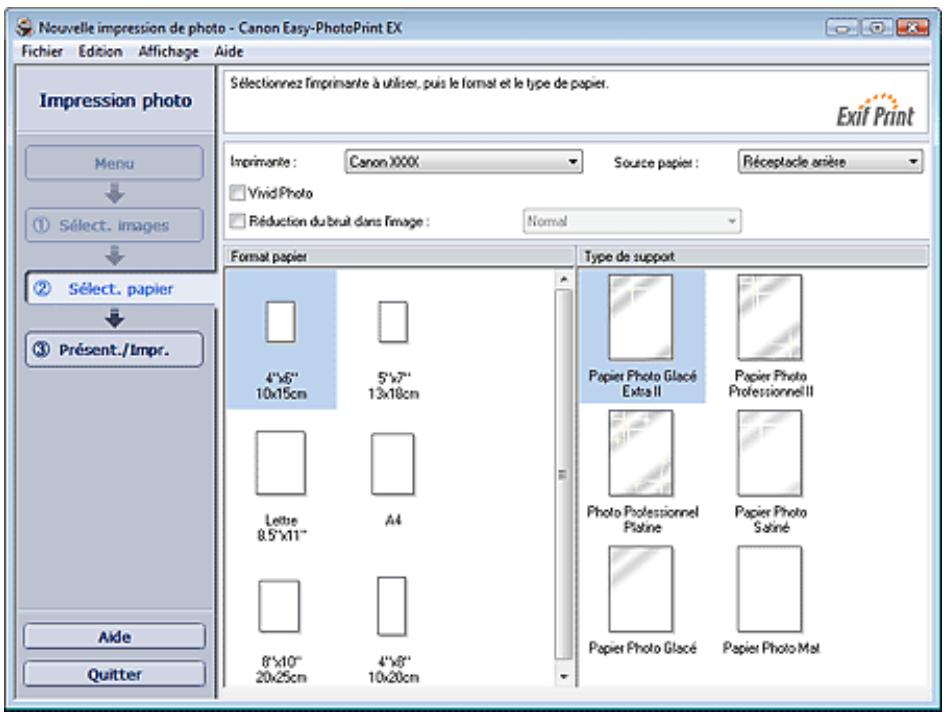Open the Imprimante dropdown list
This screenshot has height=712, width=945.
[463, 162]
